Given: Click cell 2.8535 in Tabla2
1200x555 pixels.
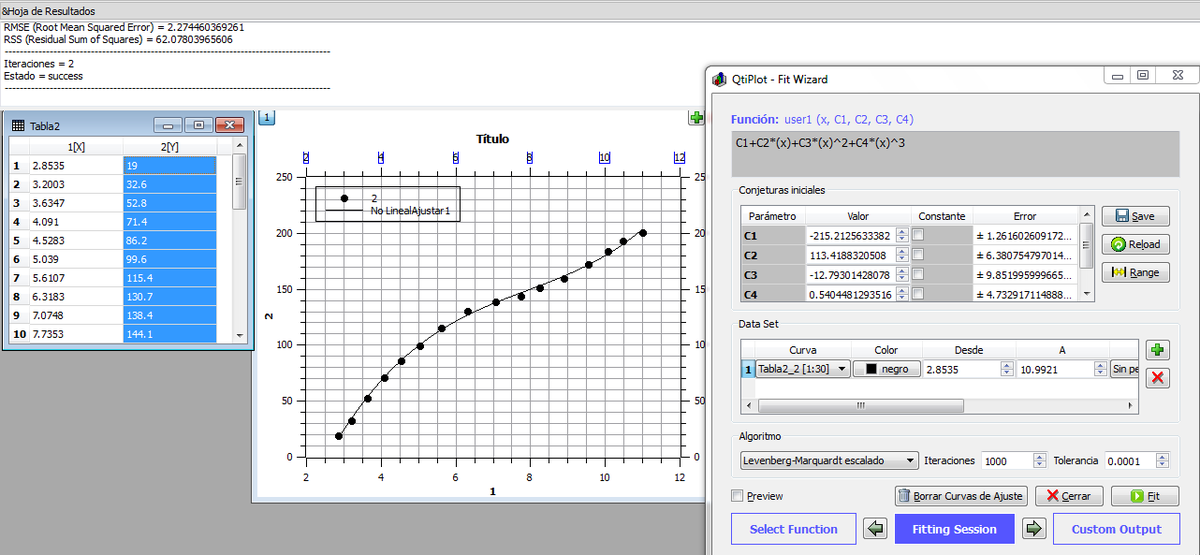Looking at the screenshot, I should pyautogui.click(x=76, y=165).
